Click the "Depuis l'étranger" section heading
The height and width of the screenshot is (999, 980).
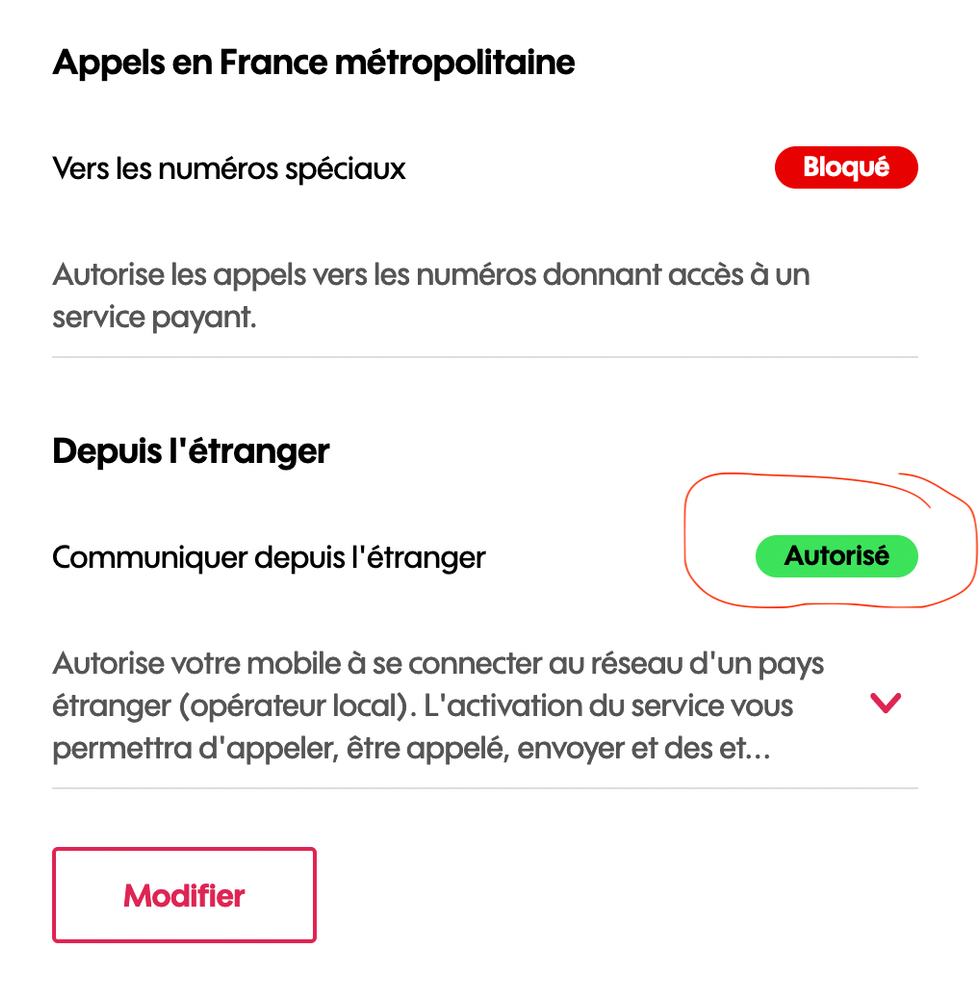pyautogui.click(x=190, y=451)
